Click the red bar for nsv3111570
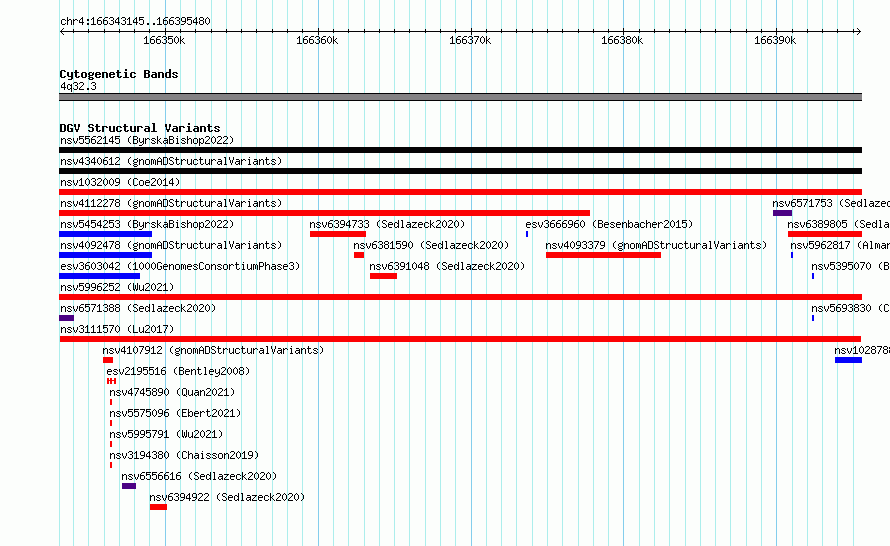The width and height of the screenshot is (890, 546). coord(460,339)
